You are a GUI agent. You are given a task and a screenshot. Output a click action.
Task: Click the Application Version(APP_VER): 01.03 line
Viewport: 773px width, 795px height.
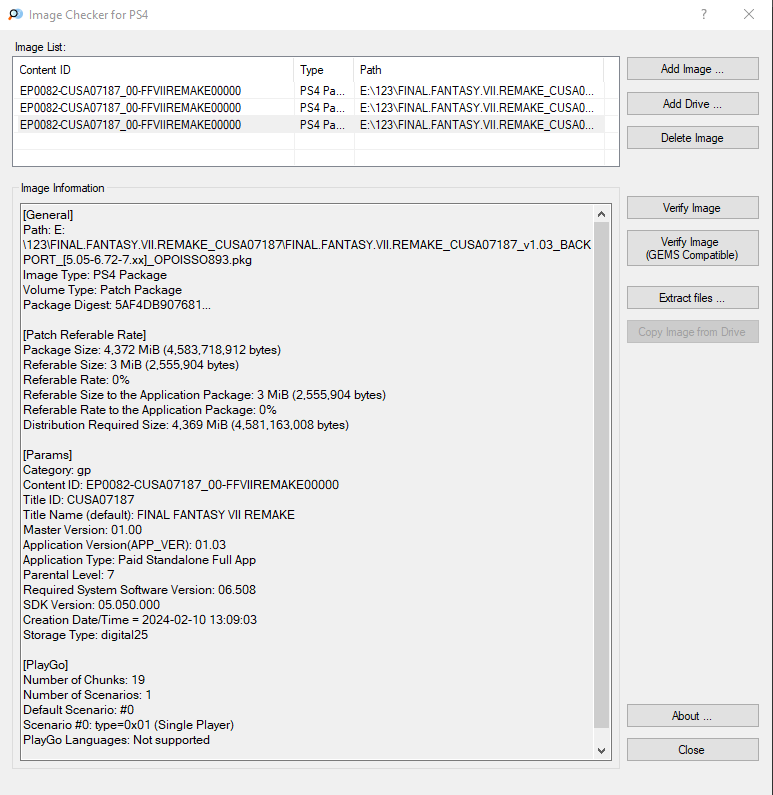point(124,545)
